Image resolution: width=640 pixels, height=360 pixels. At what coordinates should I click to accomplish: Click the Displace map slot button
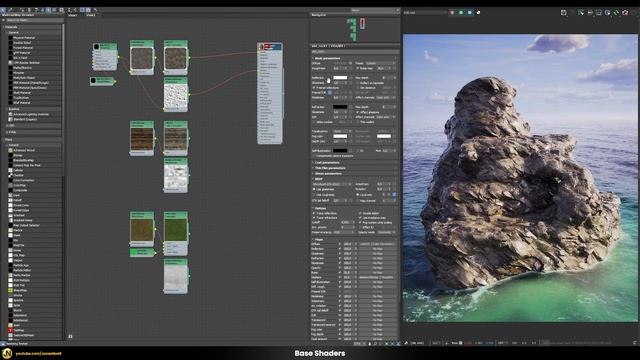pyautogui.click(x=377, y=277)
